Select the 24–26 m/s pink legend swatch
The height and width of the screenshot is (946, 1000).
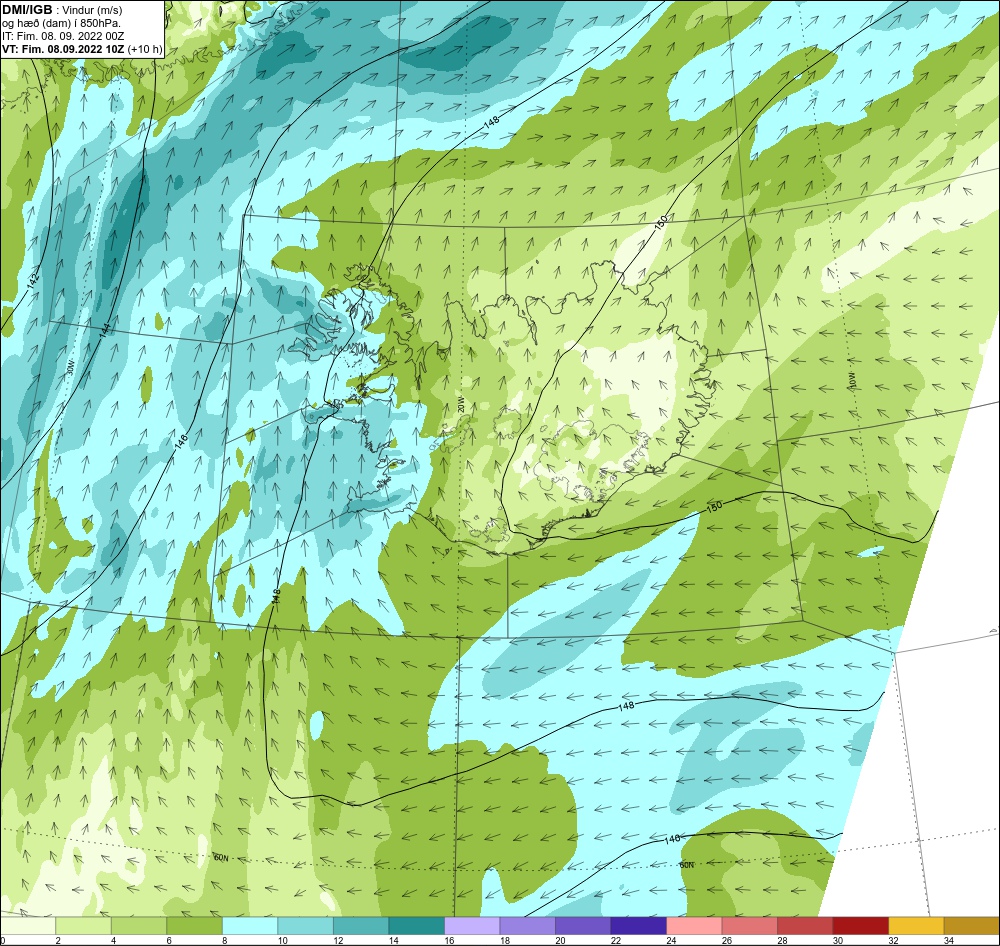[694, 926]
